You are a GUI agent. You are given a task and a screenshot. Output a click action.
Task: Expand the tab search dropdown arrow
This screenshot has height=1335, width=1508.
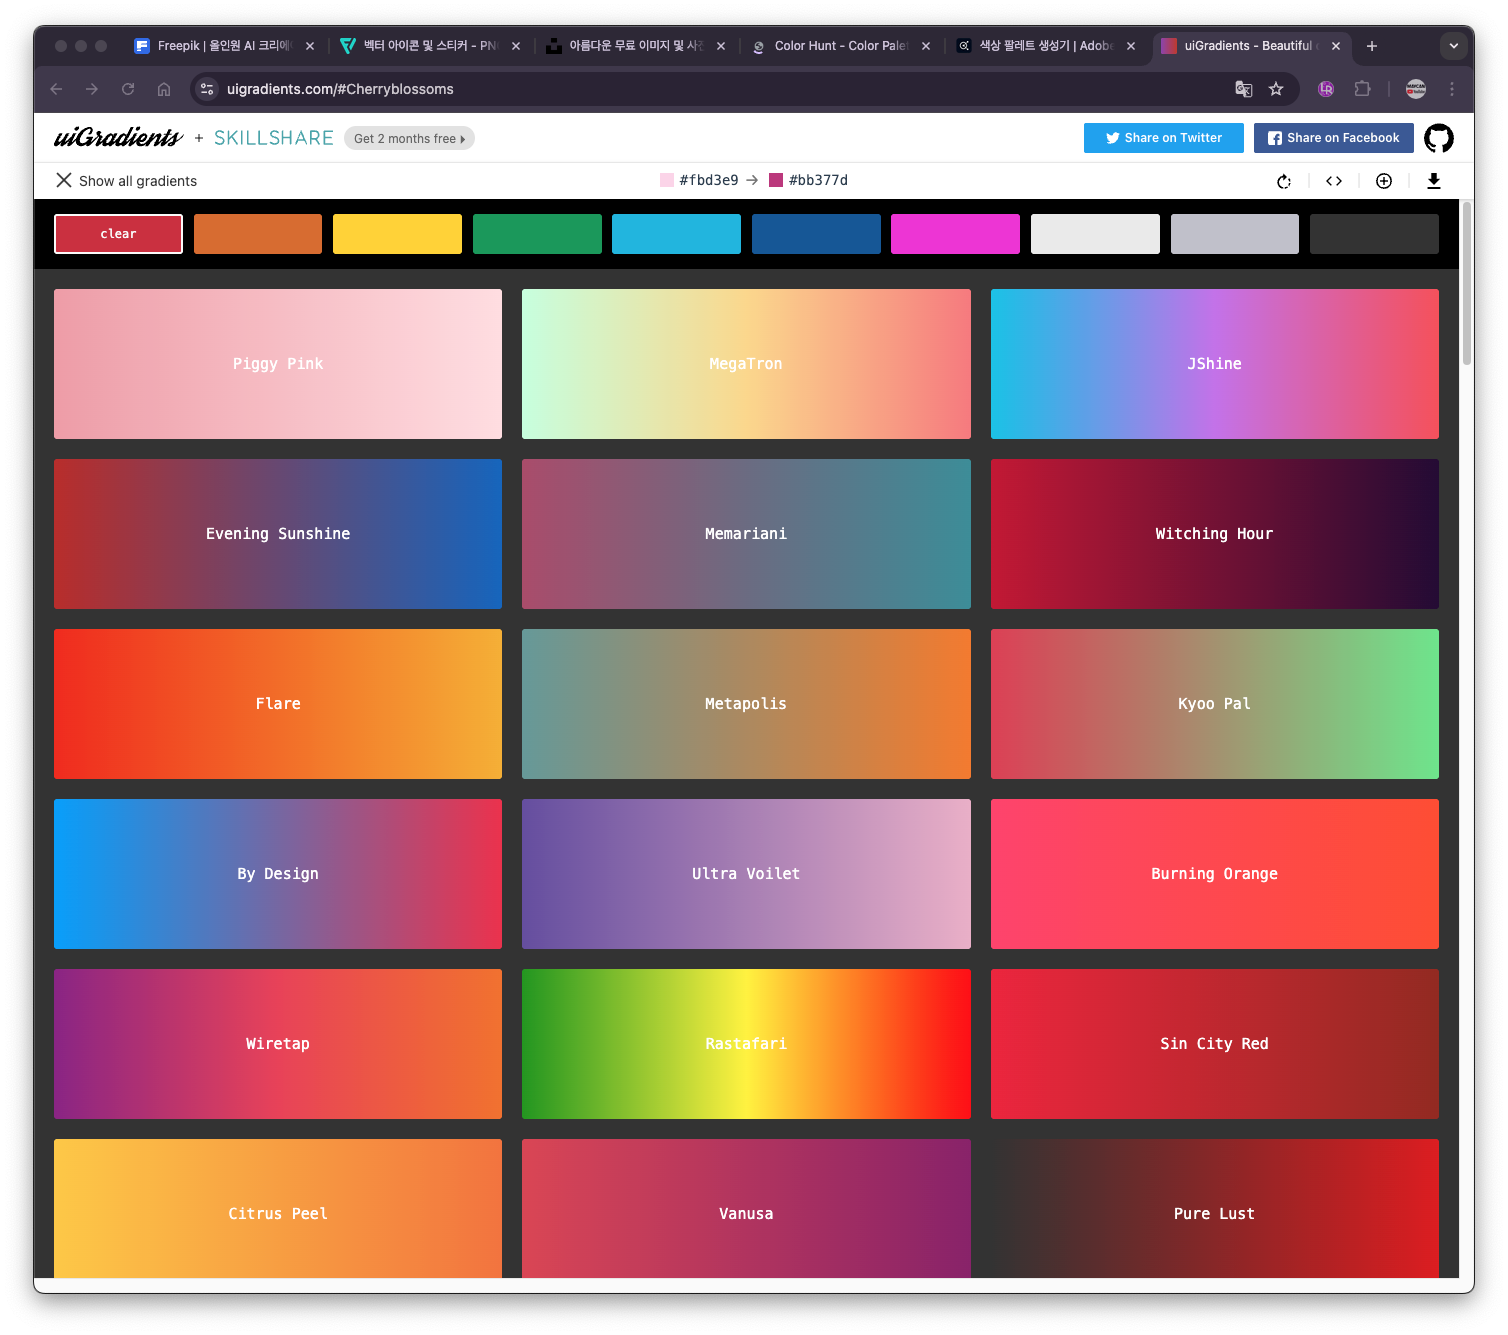click(1453, 46)
